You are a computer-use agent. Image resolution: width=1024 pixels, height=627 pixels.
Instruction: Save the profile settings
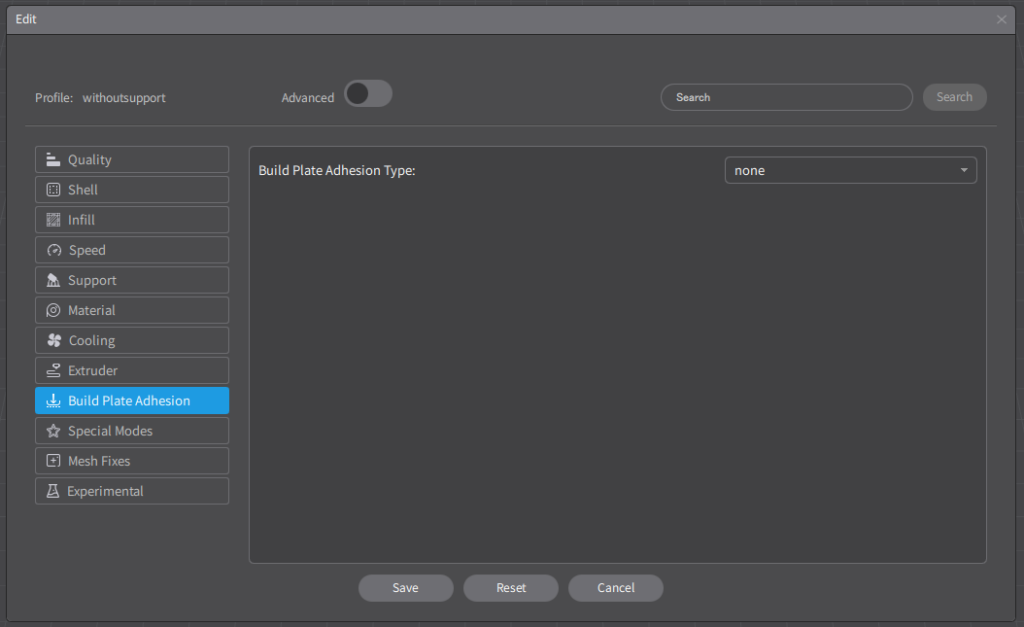[x=405, y=588]
